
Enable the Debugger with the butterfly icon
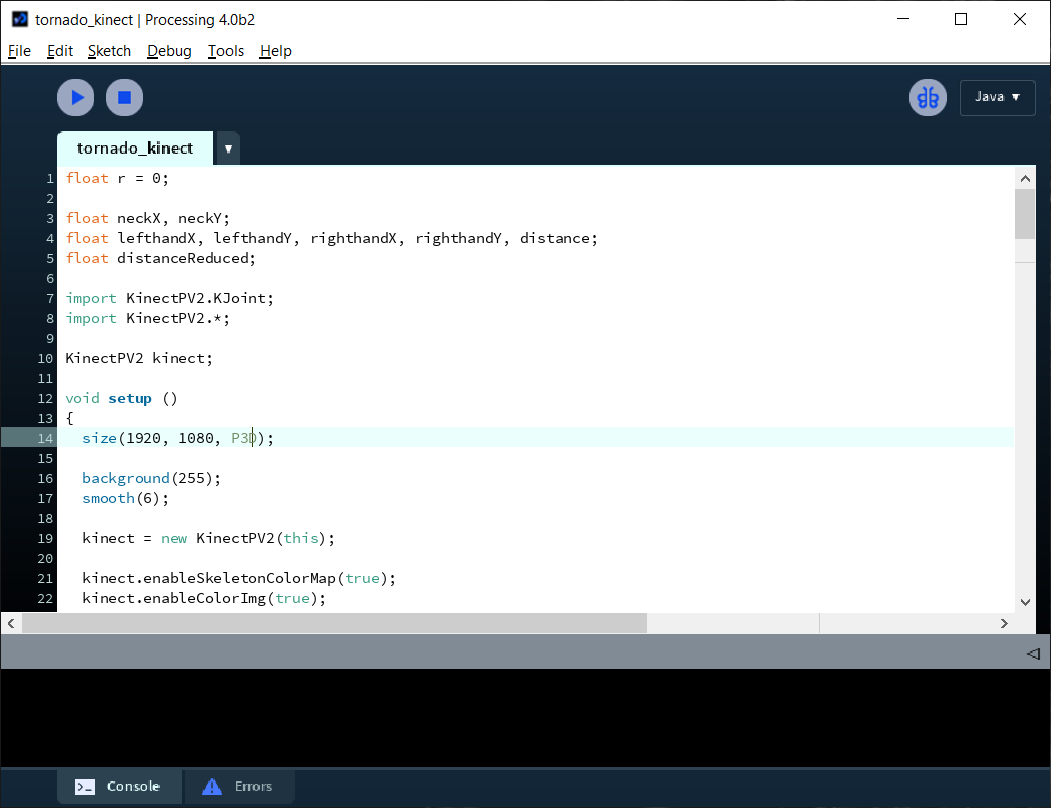tap(927, 97)
